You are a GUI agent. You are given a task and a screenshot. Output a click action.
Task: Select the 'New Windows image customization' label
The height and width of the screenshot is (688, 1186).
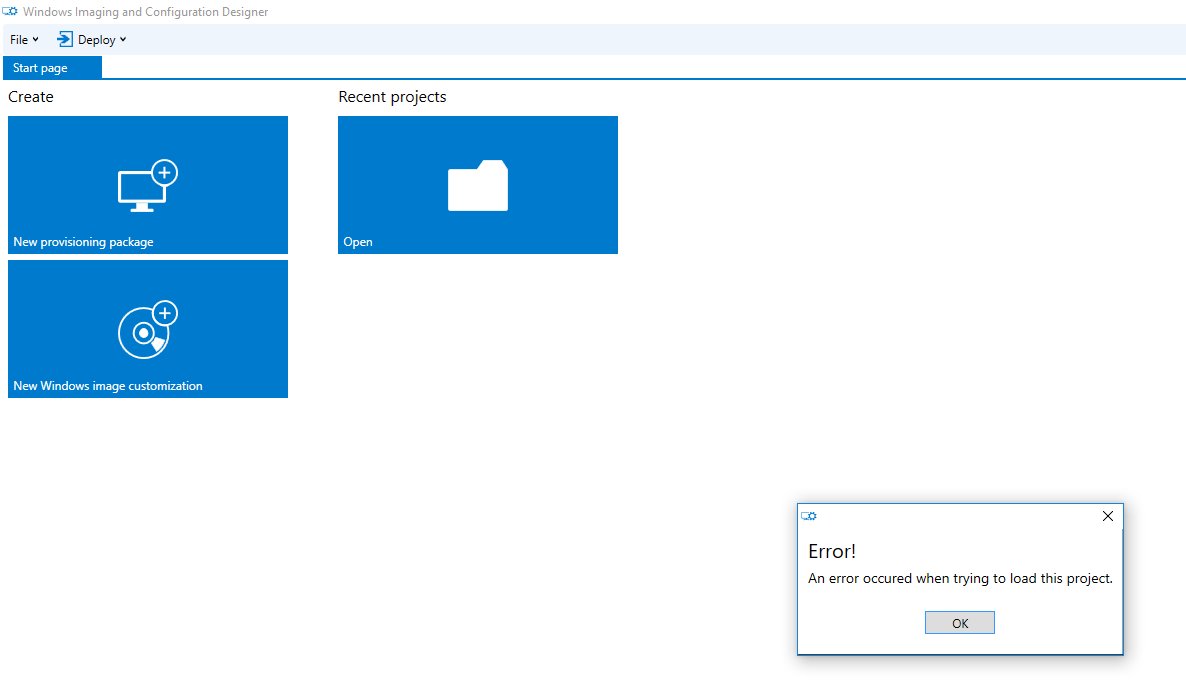[108, 386]
